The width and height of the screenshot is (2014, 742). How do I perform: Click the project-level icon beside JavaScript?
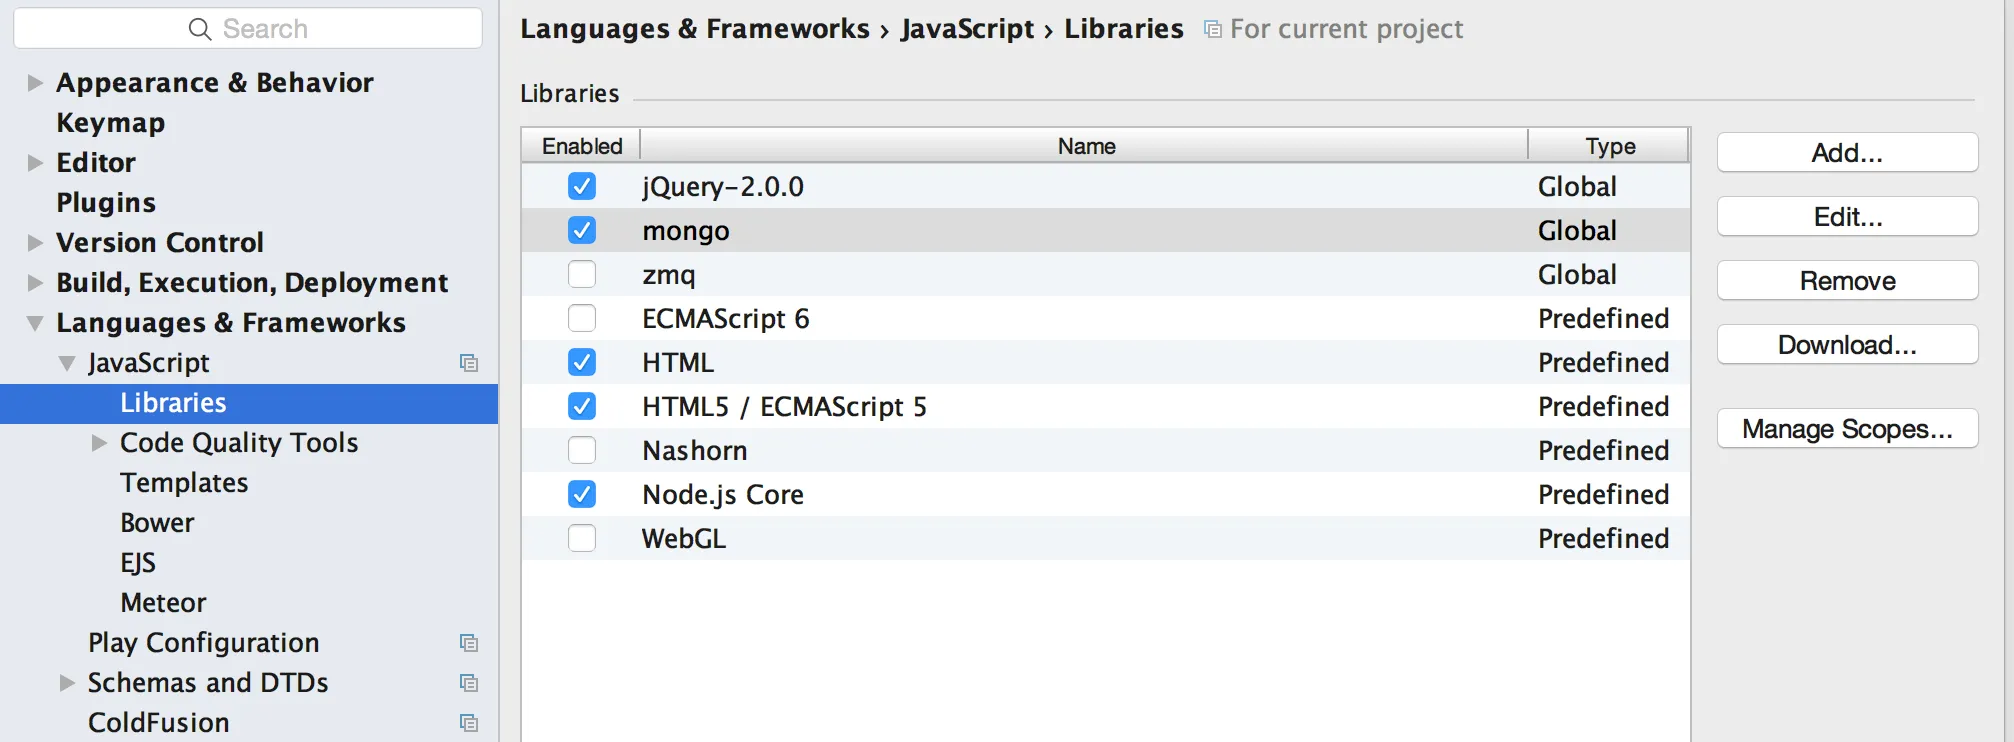(468, 363)
